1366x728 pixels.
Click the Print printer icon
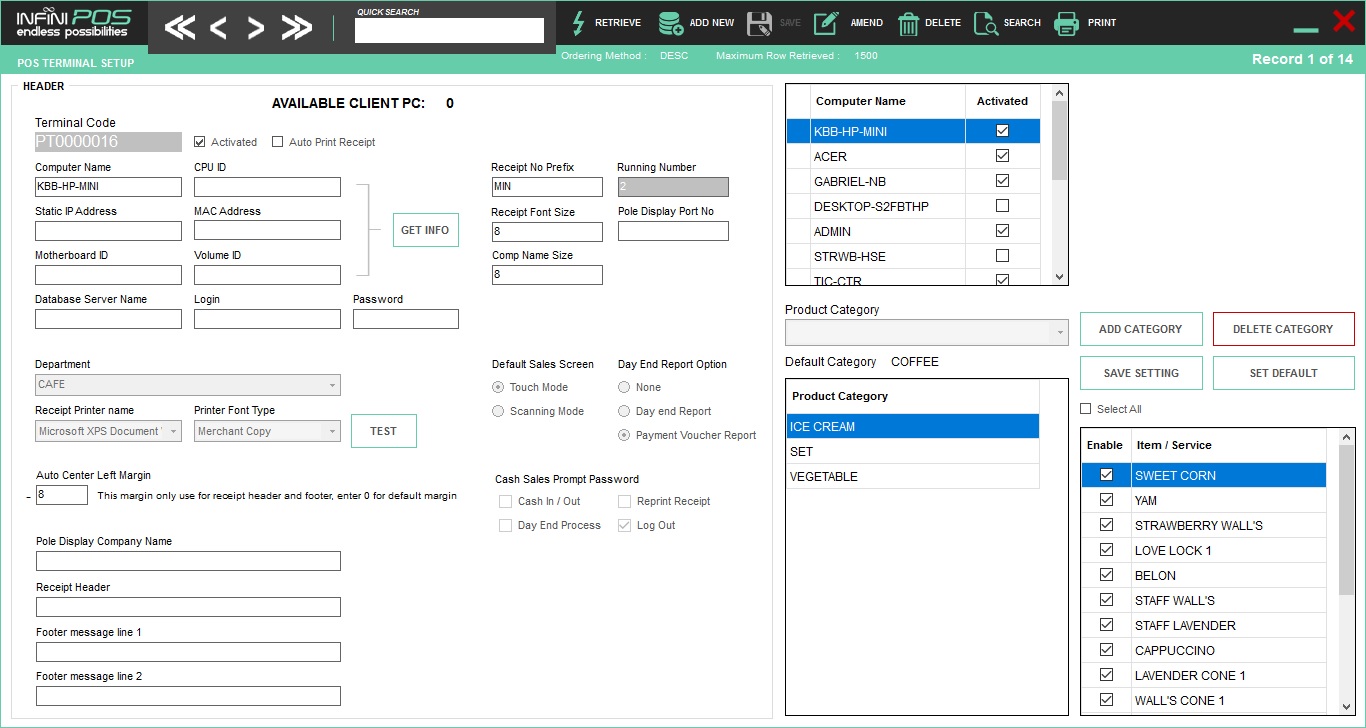pyautogui.click(x=1067, y=23)
